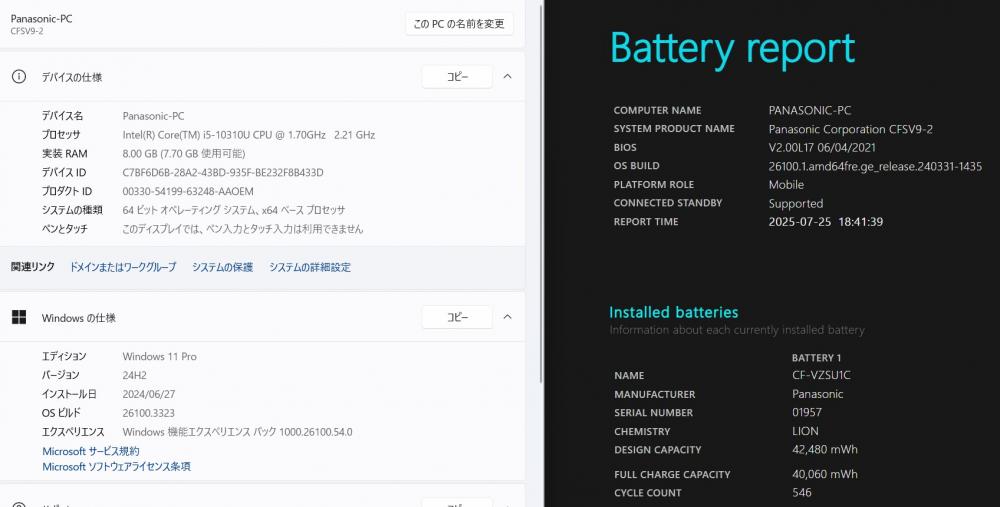The image size is (1000, 507).
Task: Select design capacity 42,480 mWh
Action: [825, 450]
